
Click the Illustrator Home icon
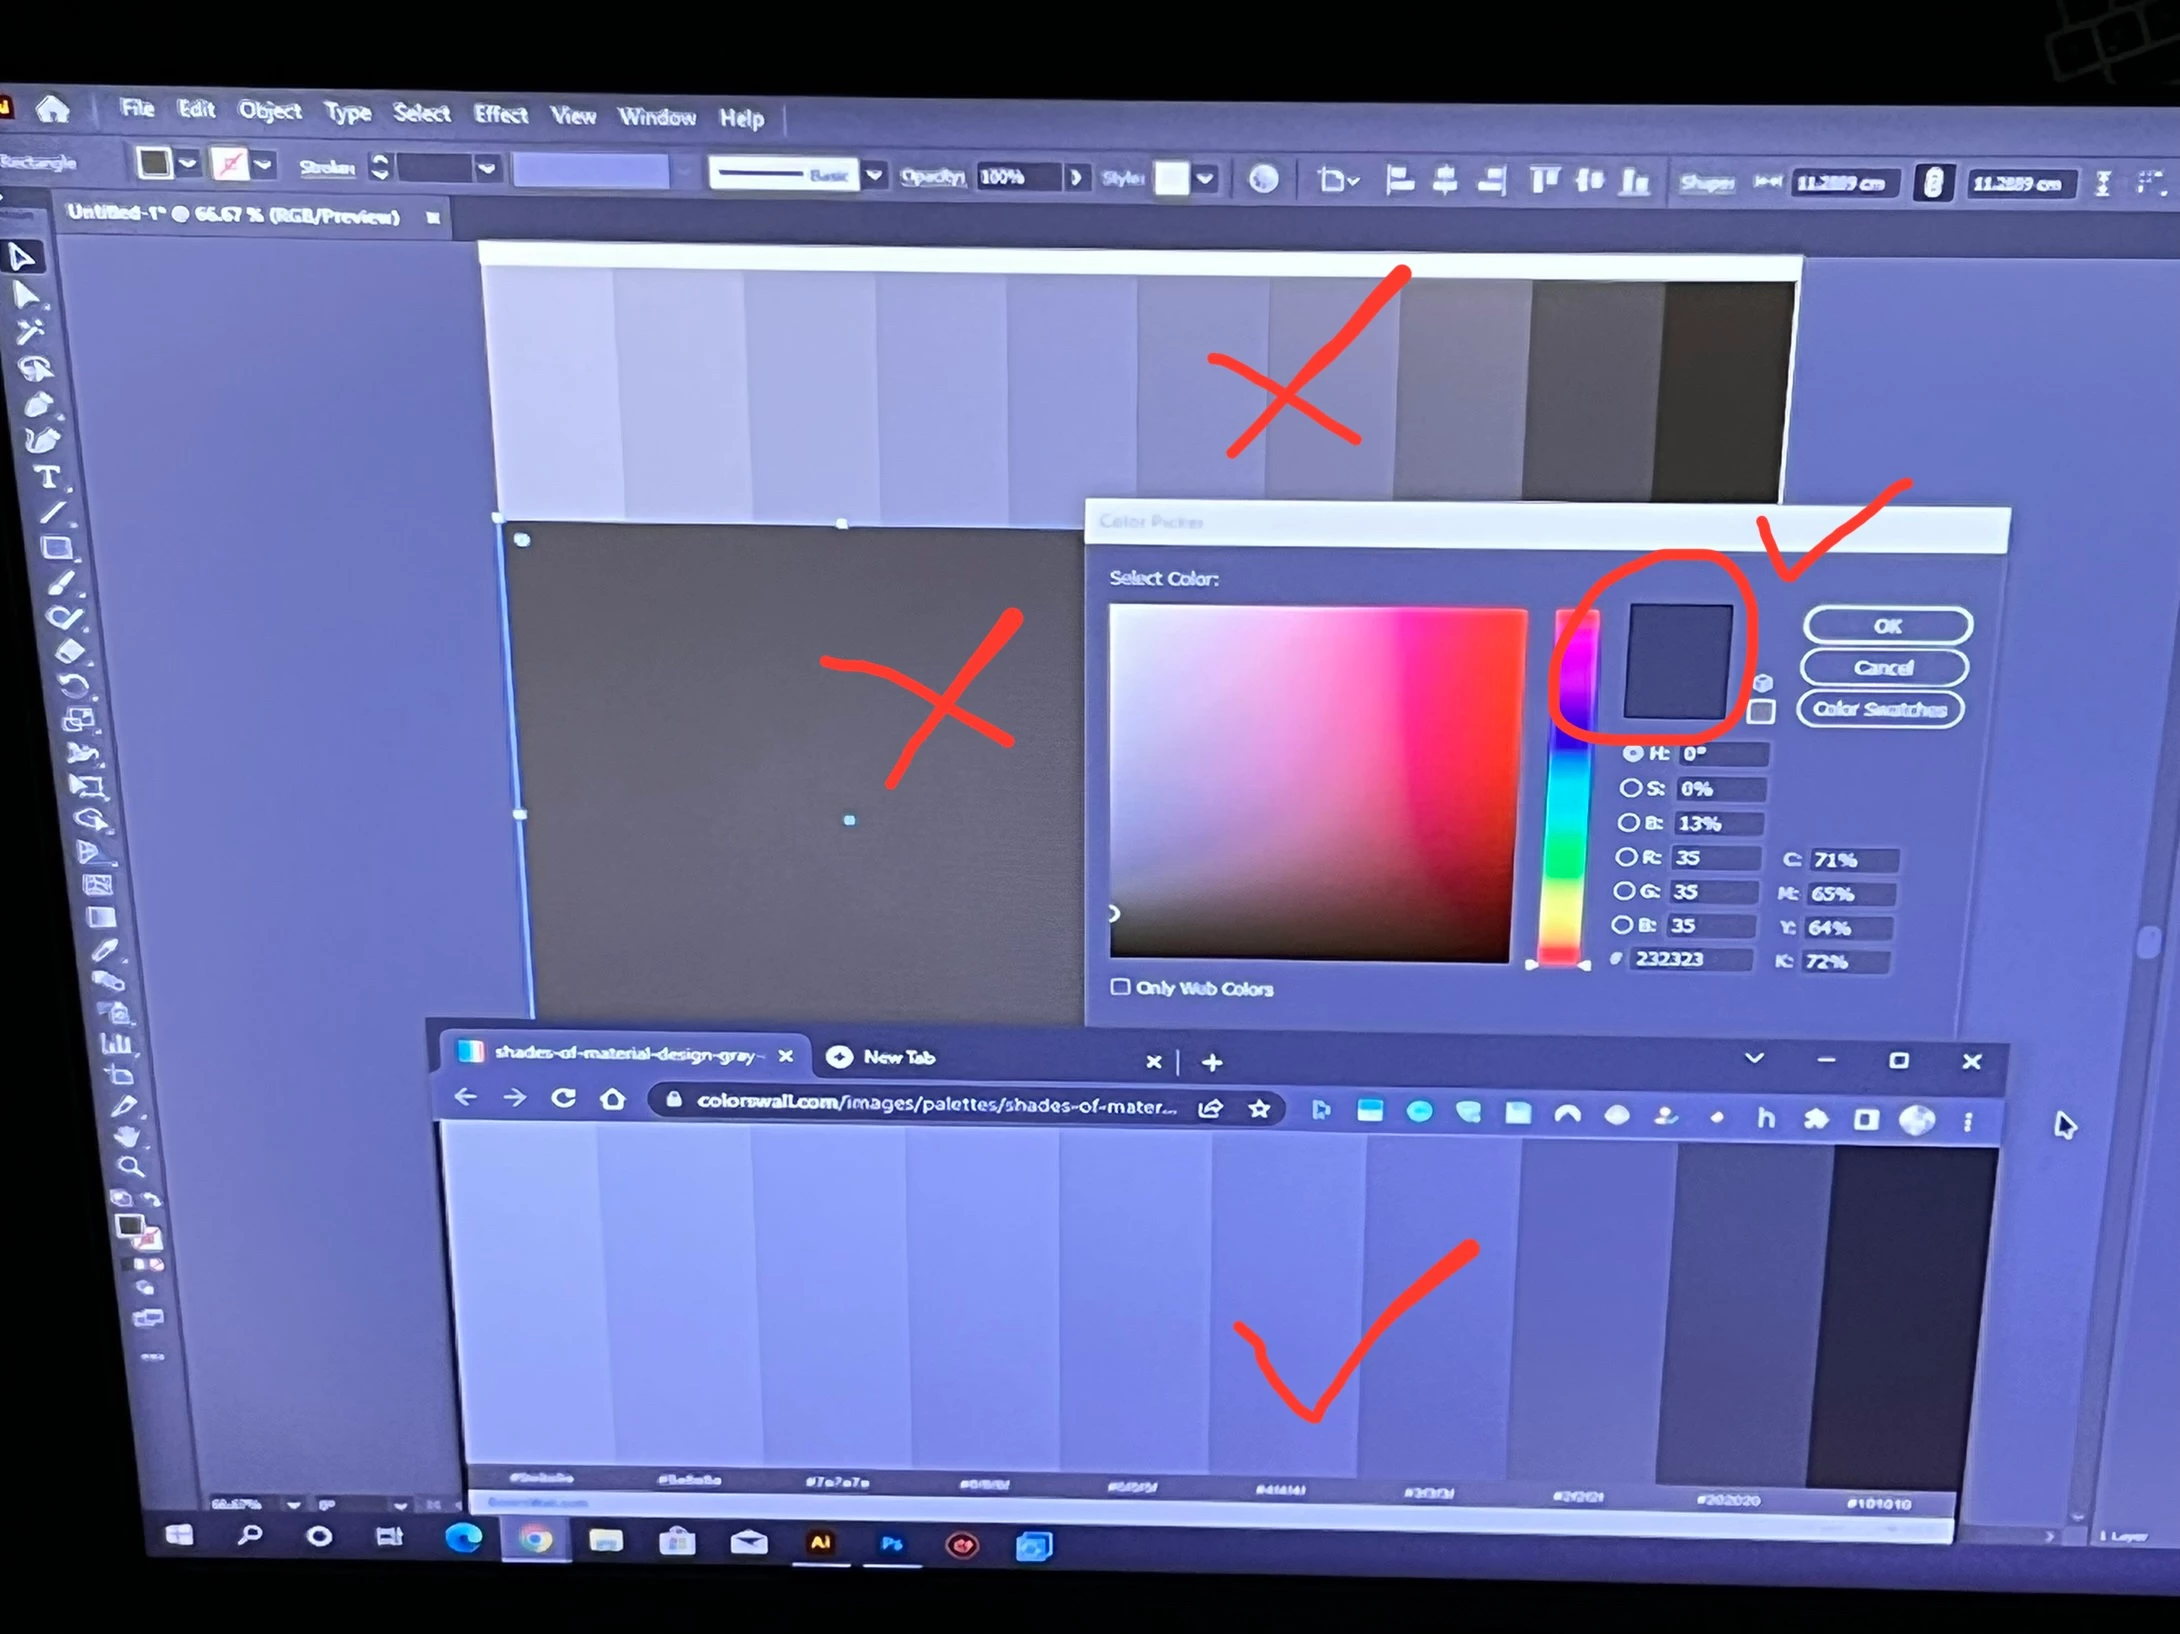(52, 109)
